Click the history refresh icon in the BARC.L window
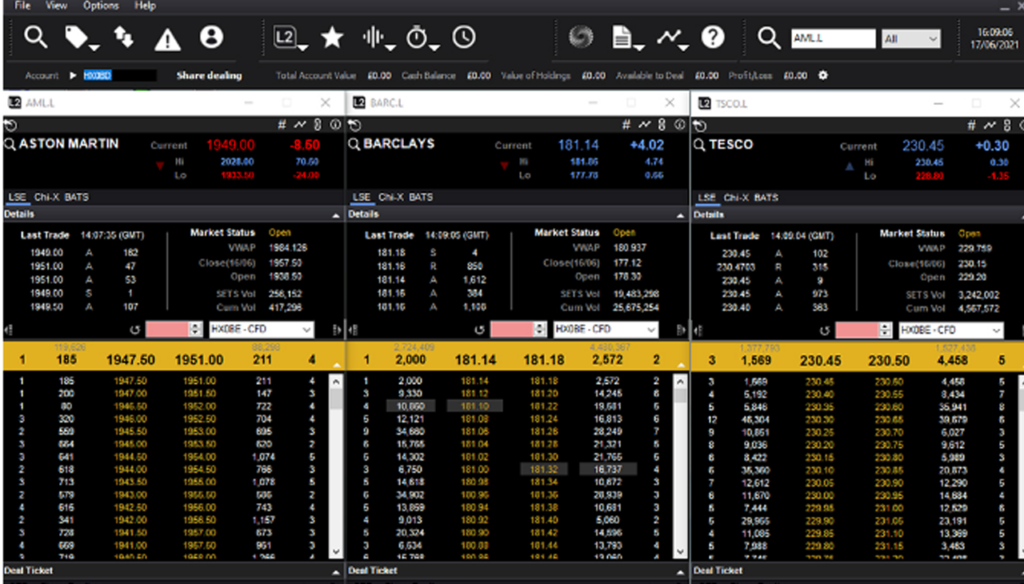Screen dimensions: 1024x584 (355, 125)
